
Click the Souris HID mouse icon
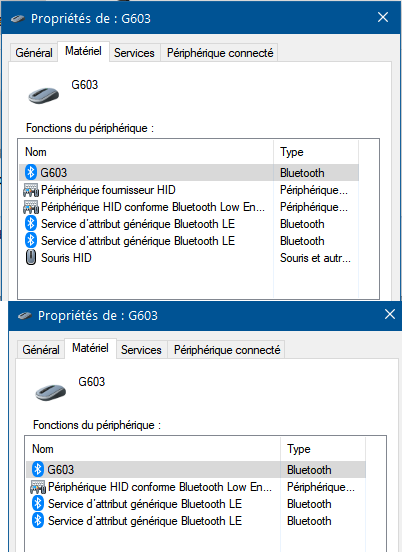(31, 258)
